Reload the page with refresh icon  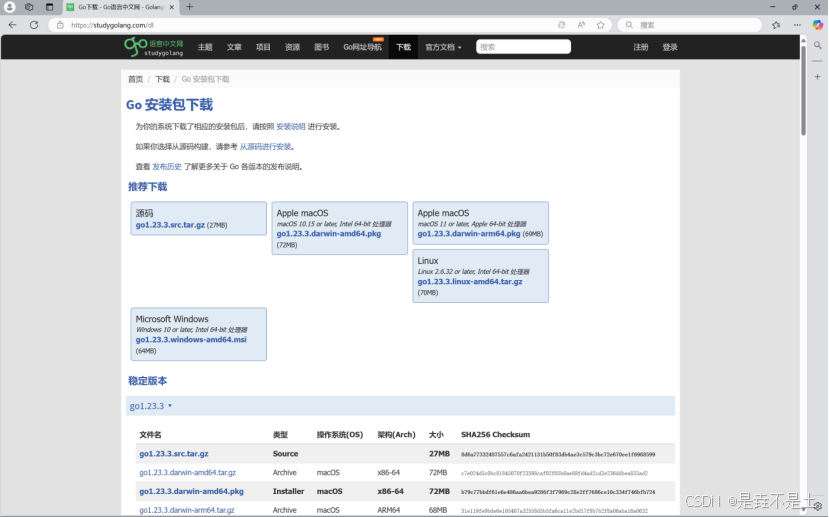coord(34,25)
